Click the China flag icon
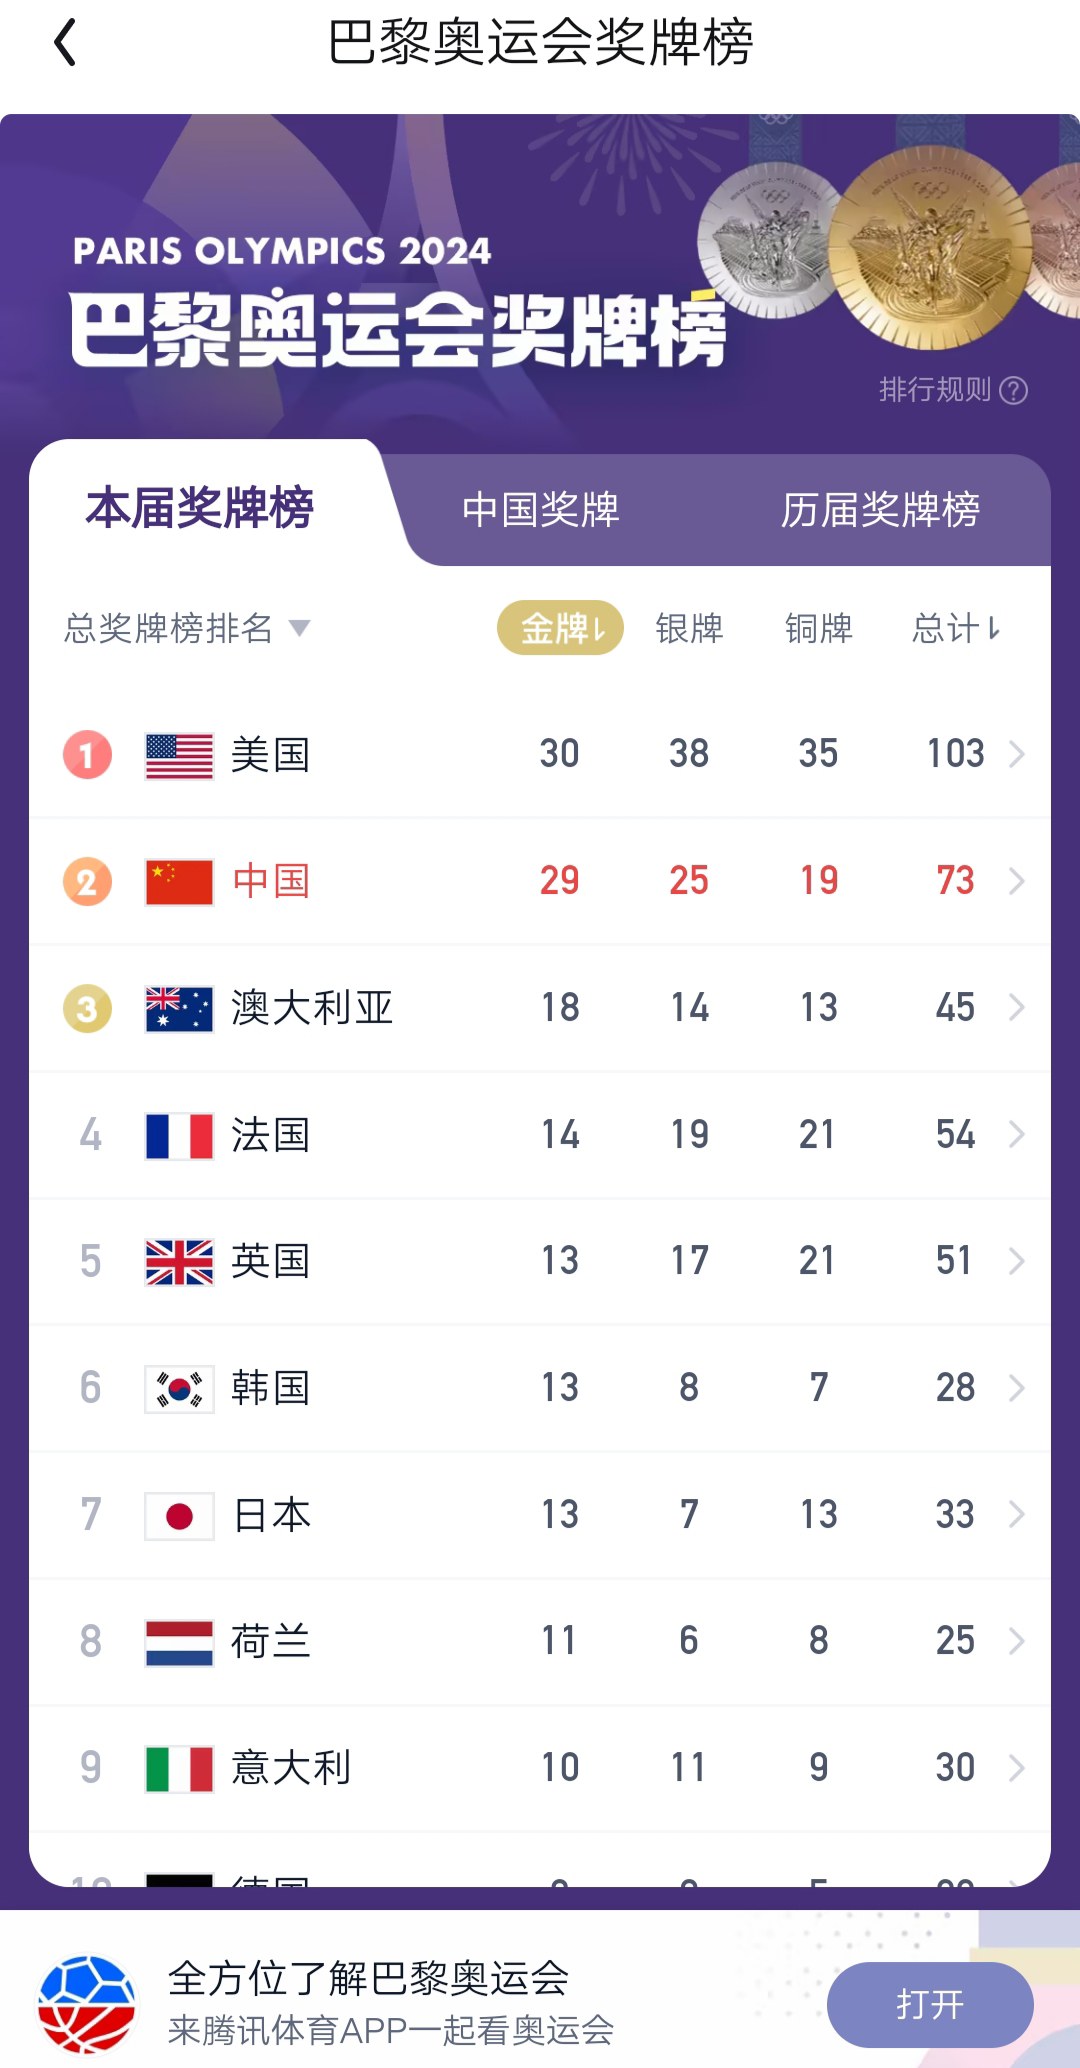Viewport: 1080px width, 2068px height. (x=179, y=882)
